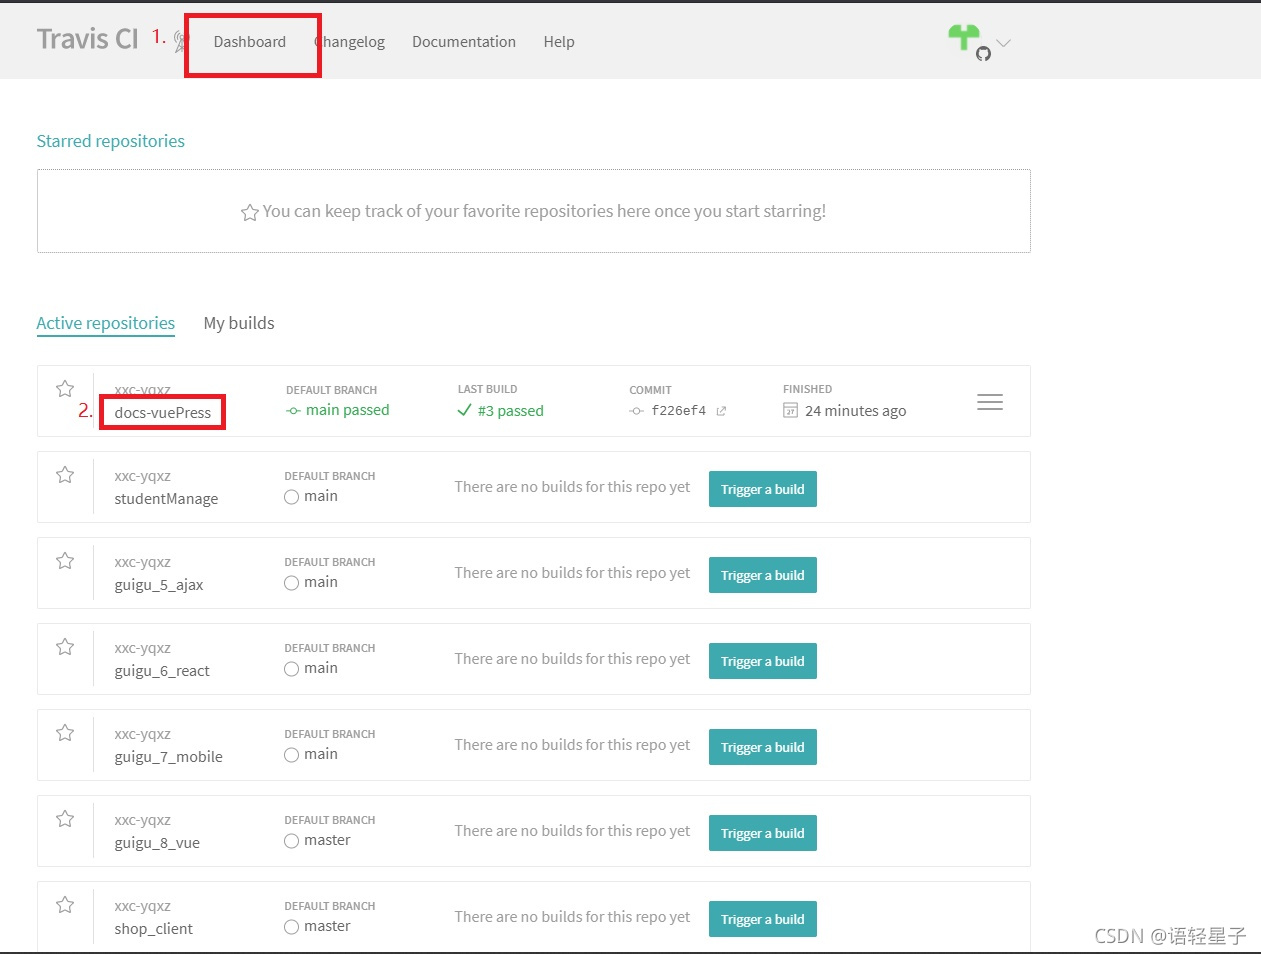Viewport: 1261px width, 954px height.
Task: Star the shop_client repository
Action: pyautogui.click(x=65, y=904)
